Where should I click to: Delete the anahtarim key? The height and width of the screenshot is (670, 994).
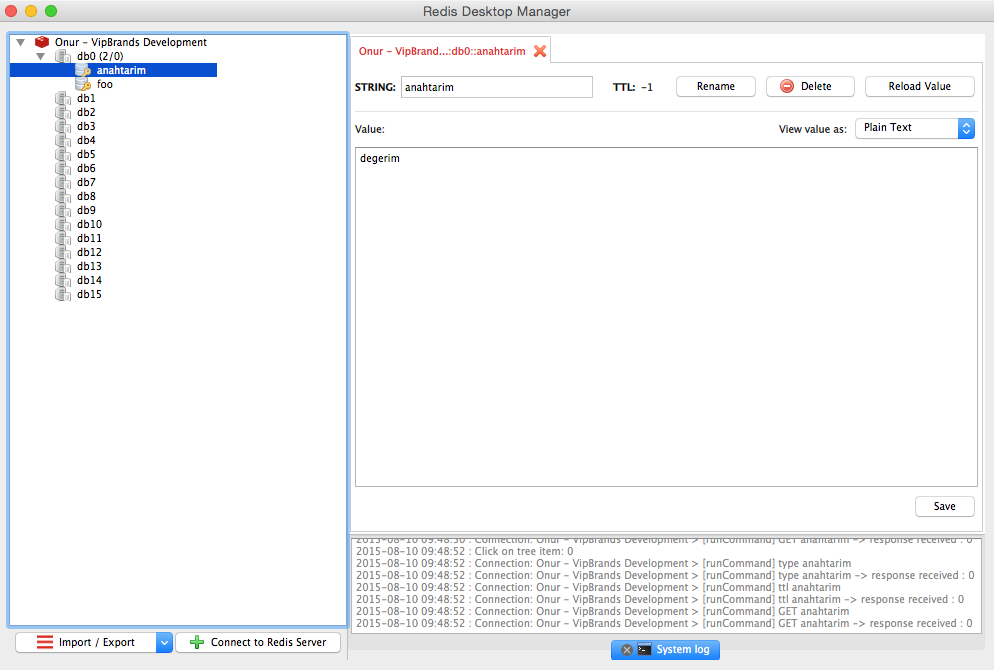pos(810,86)
